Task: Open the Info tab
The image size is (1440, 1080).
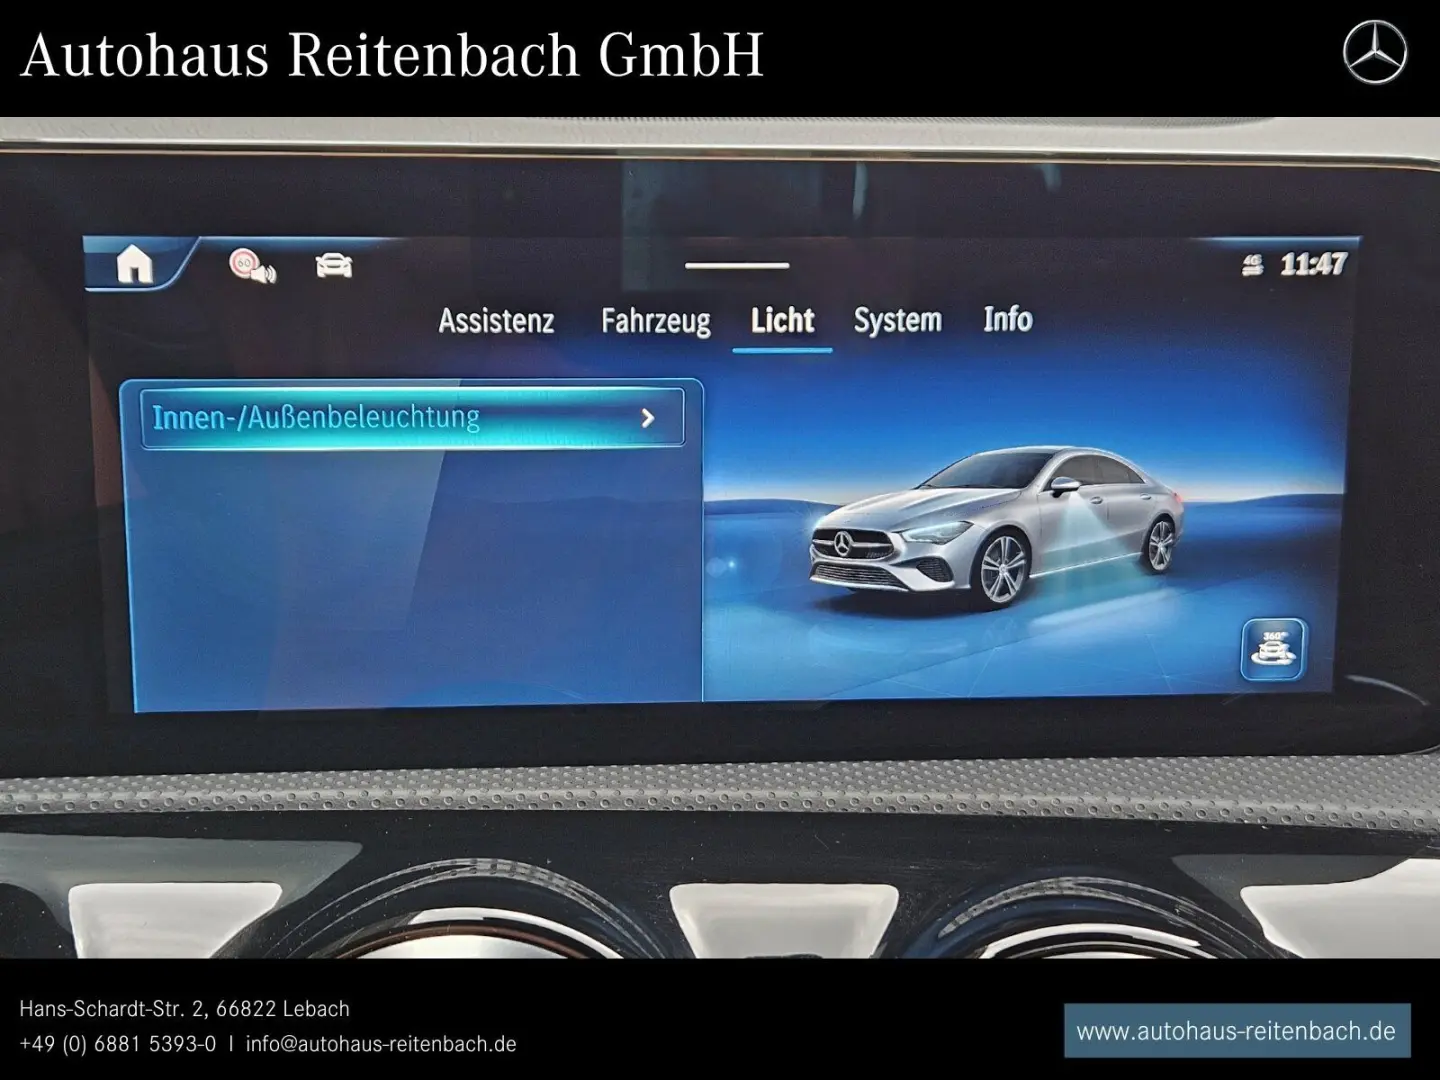Action: (x=1007, y=319)
